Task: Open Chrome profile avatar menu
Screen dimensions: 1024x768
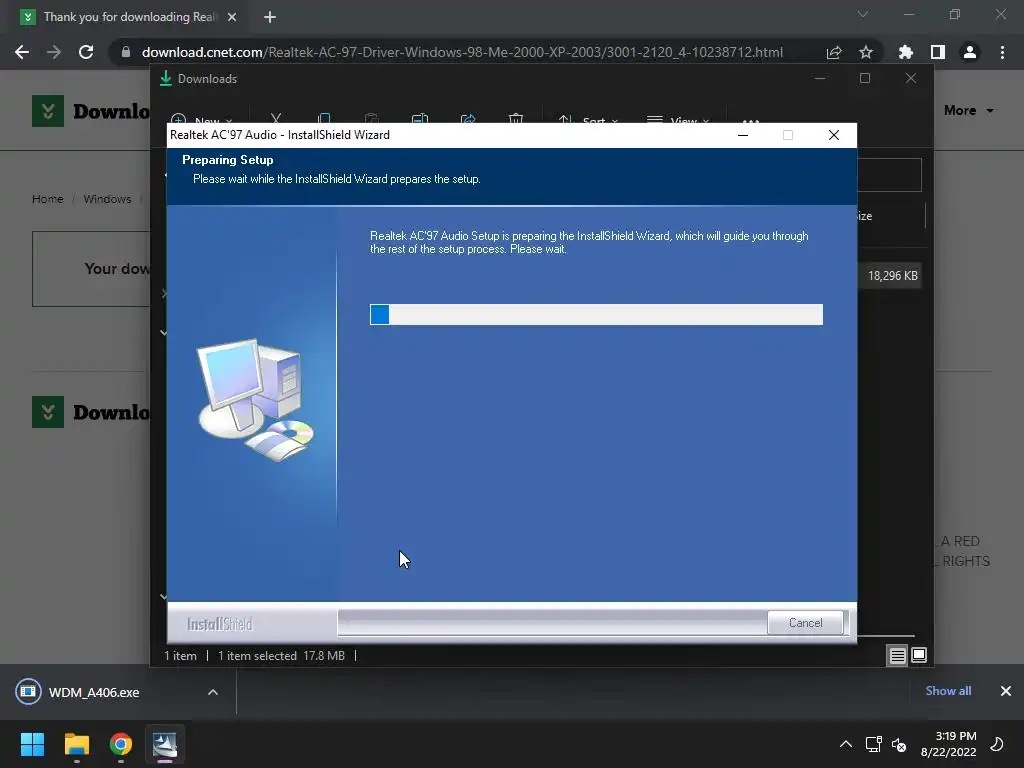Action: click(x=970, y=52)
